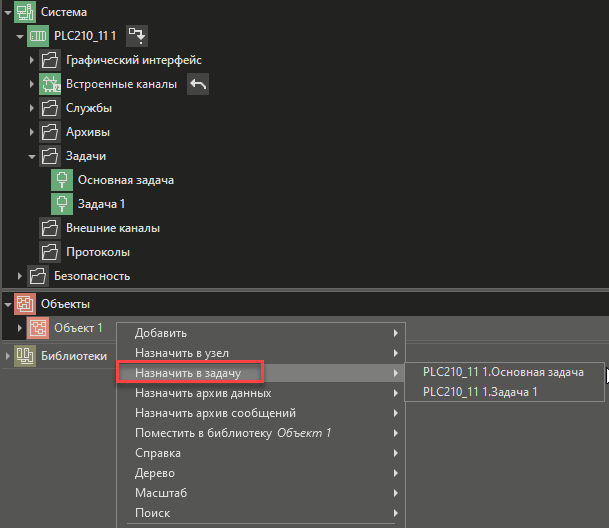609x528 pixels.
Task: Assign to PLC210_11 1.Основная задача
Action: pyautogui.click(x=504, y=372)
